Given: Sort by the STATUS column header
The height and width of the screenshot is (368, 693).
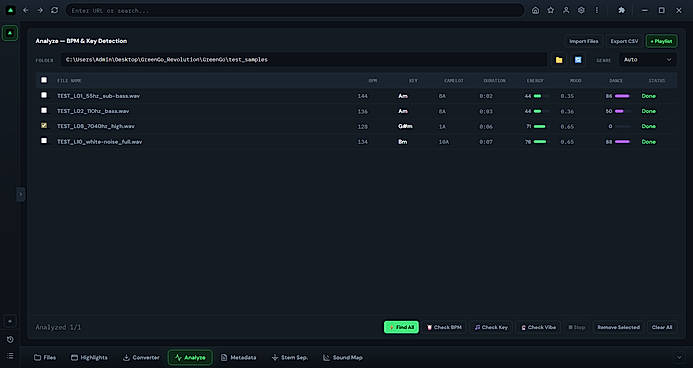Looking at the screenshot, I should 657,80.
